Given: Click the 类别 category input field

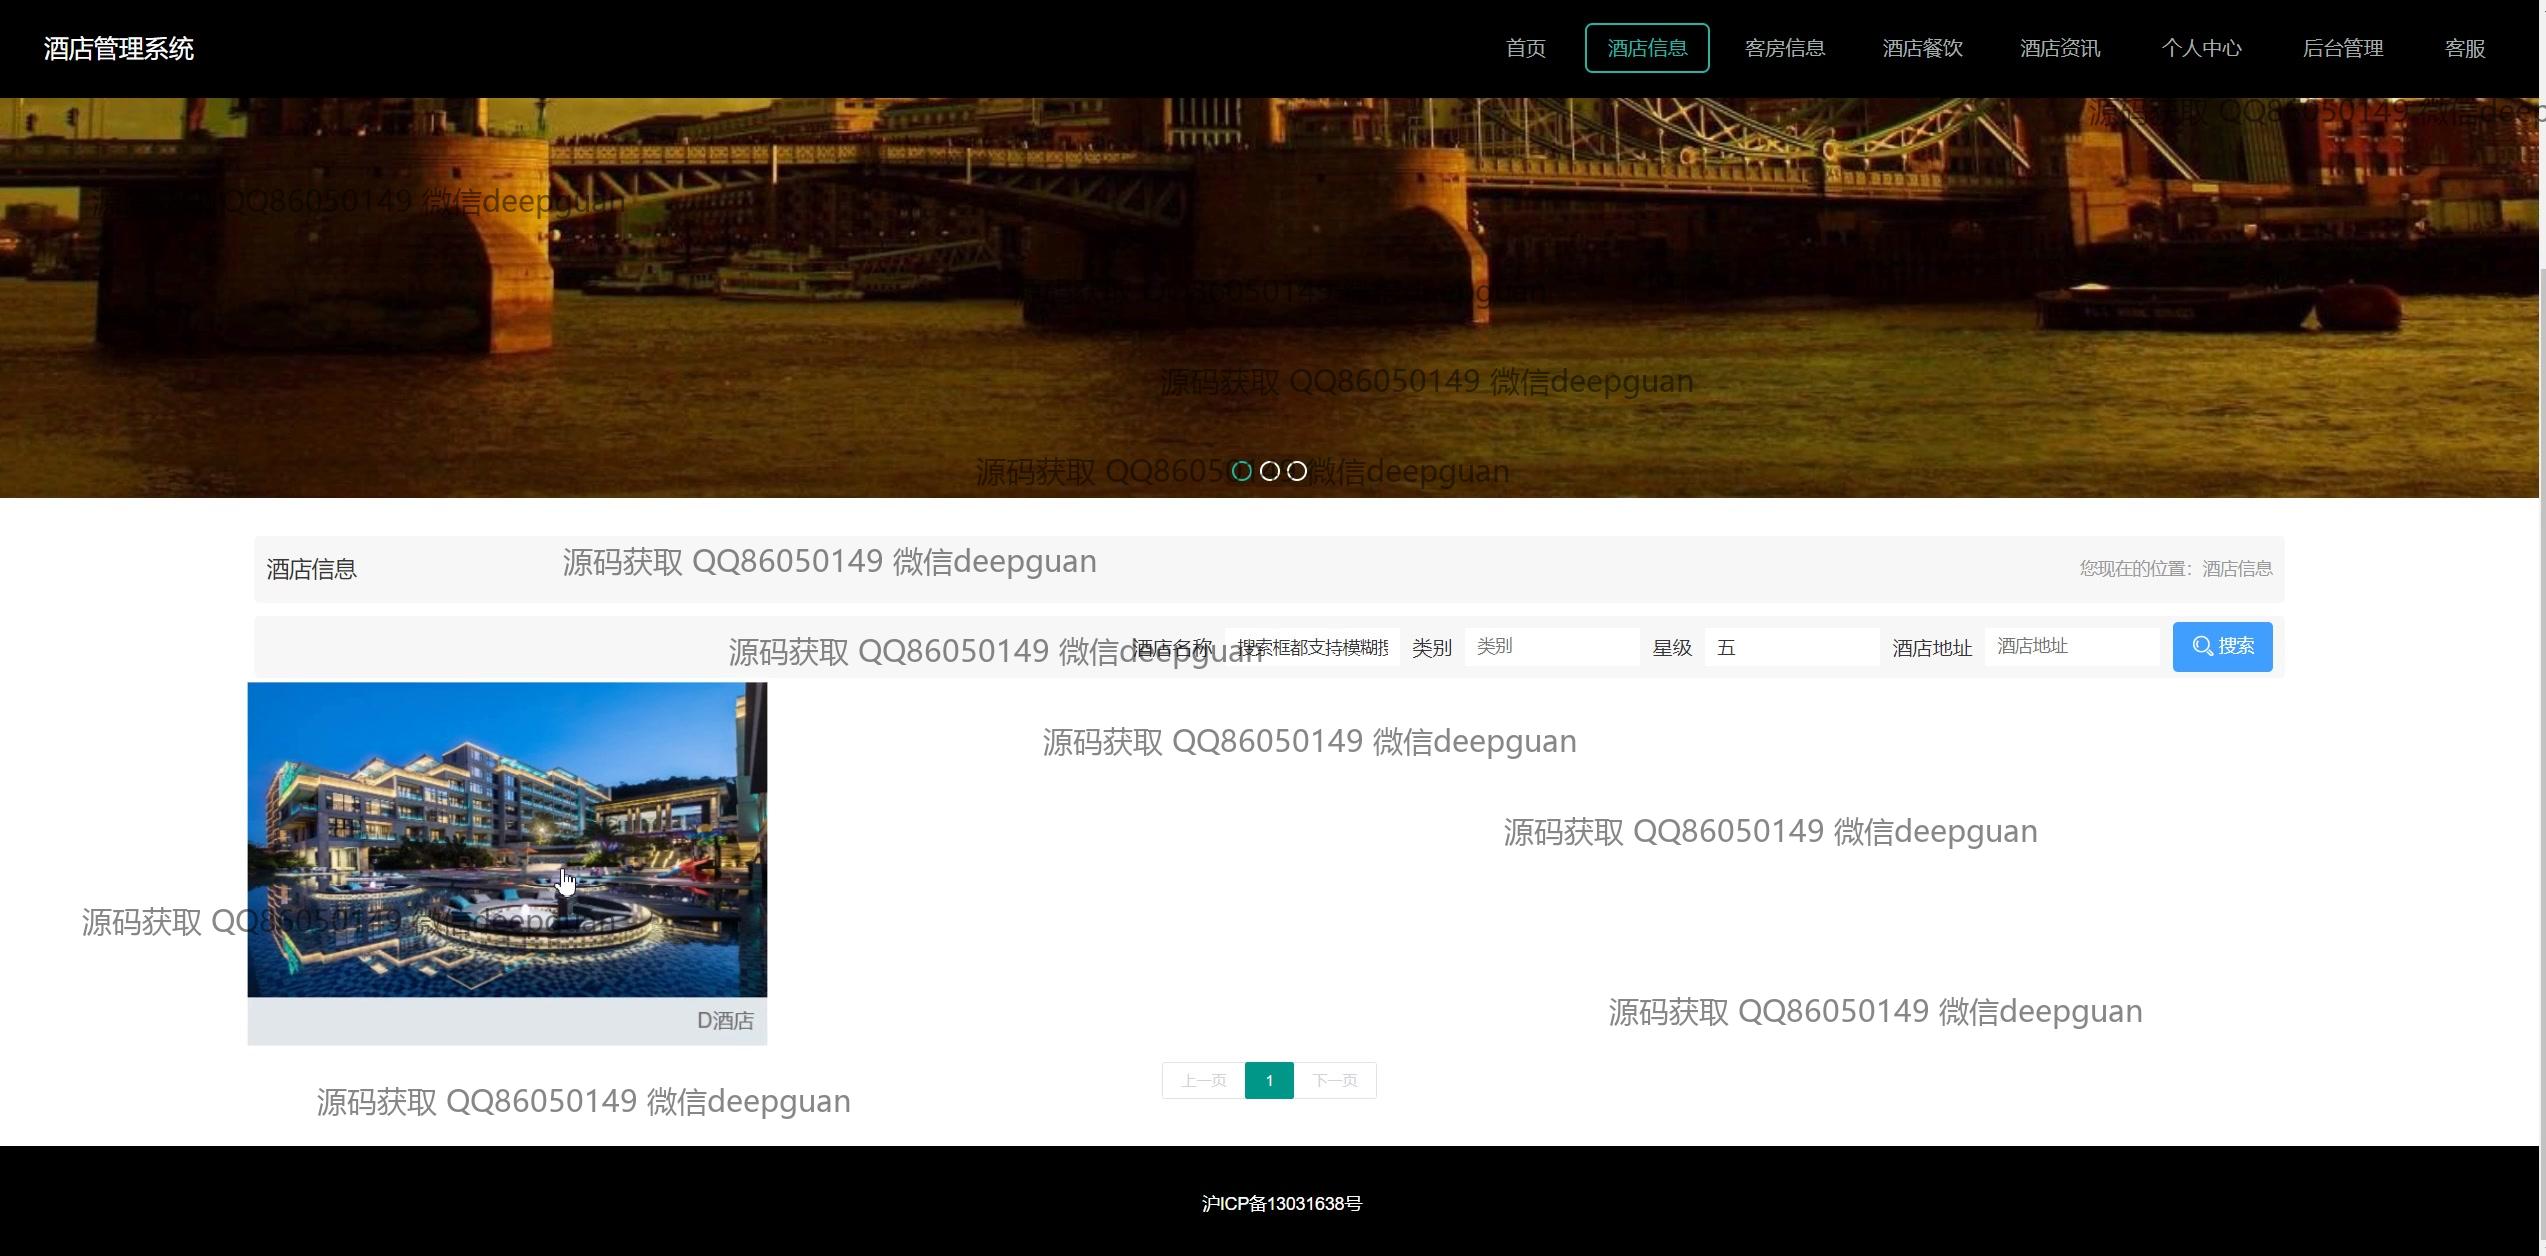Looking at the screenshot, I should pos(1551,647).
